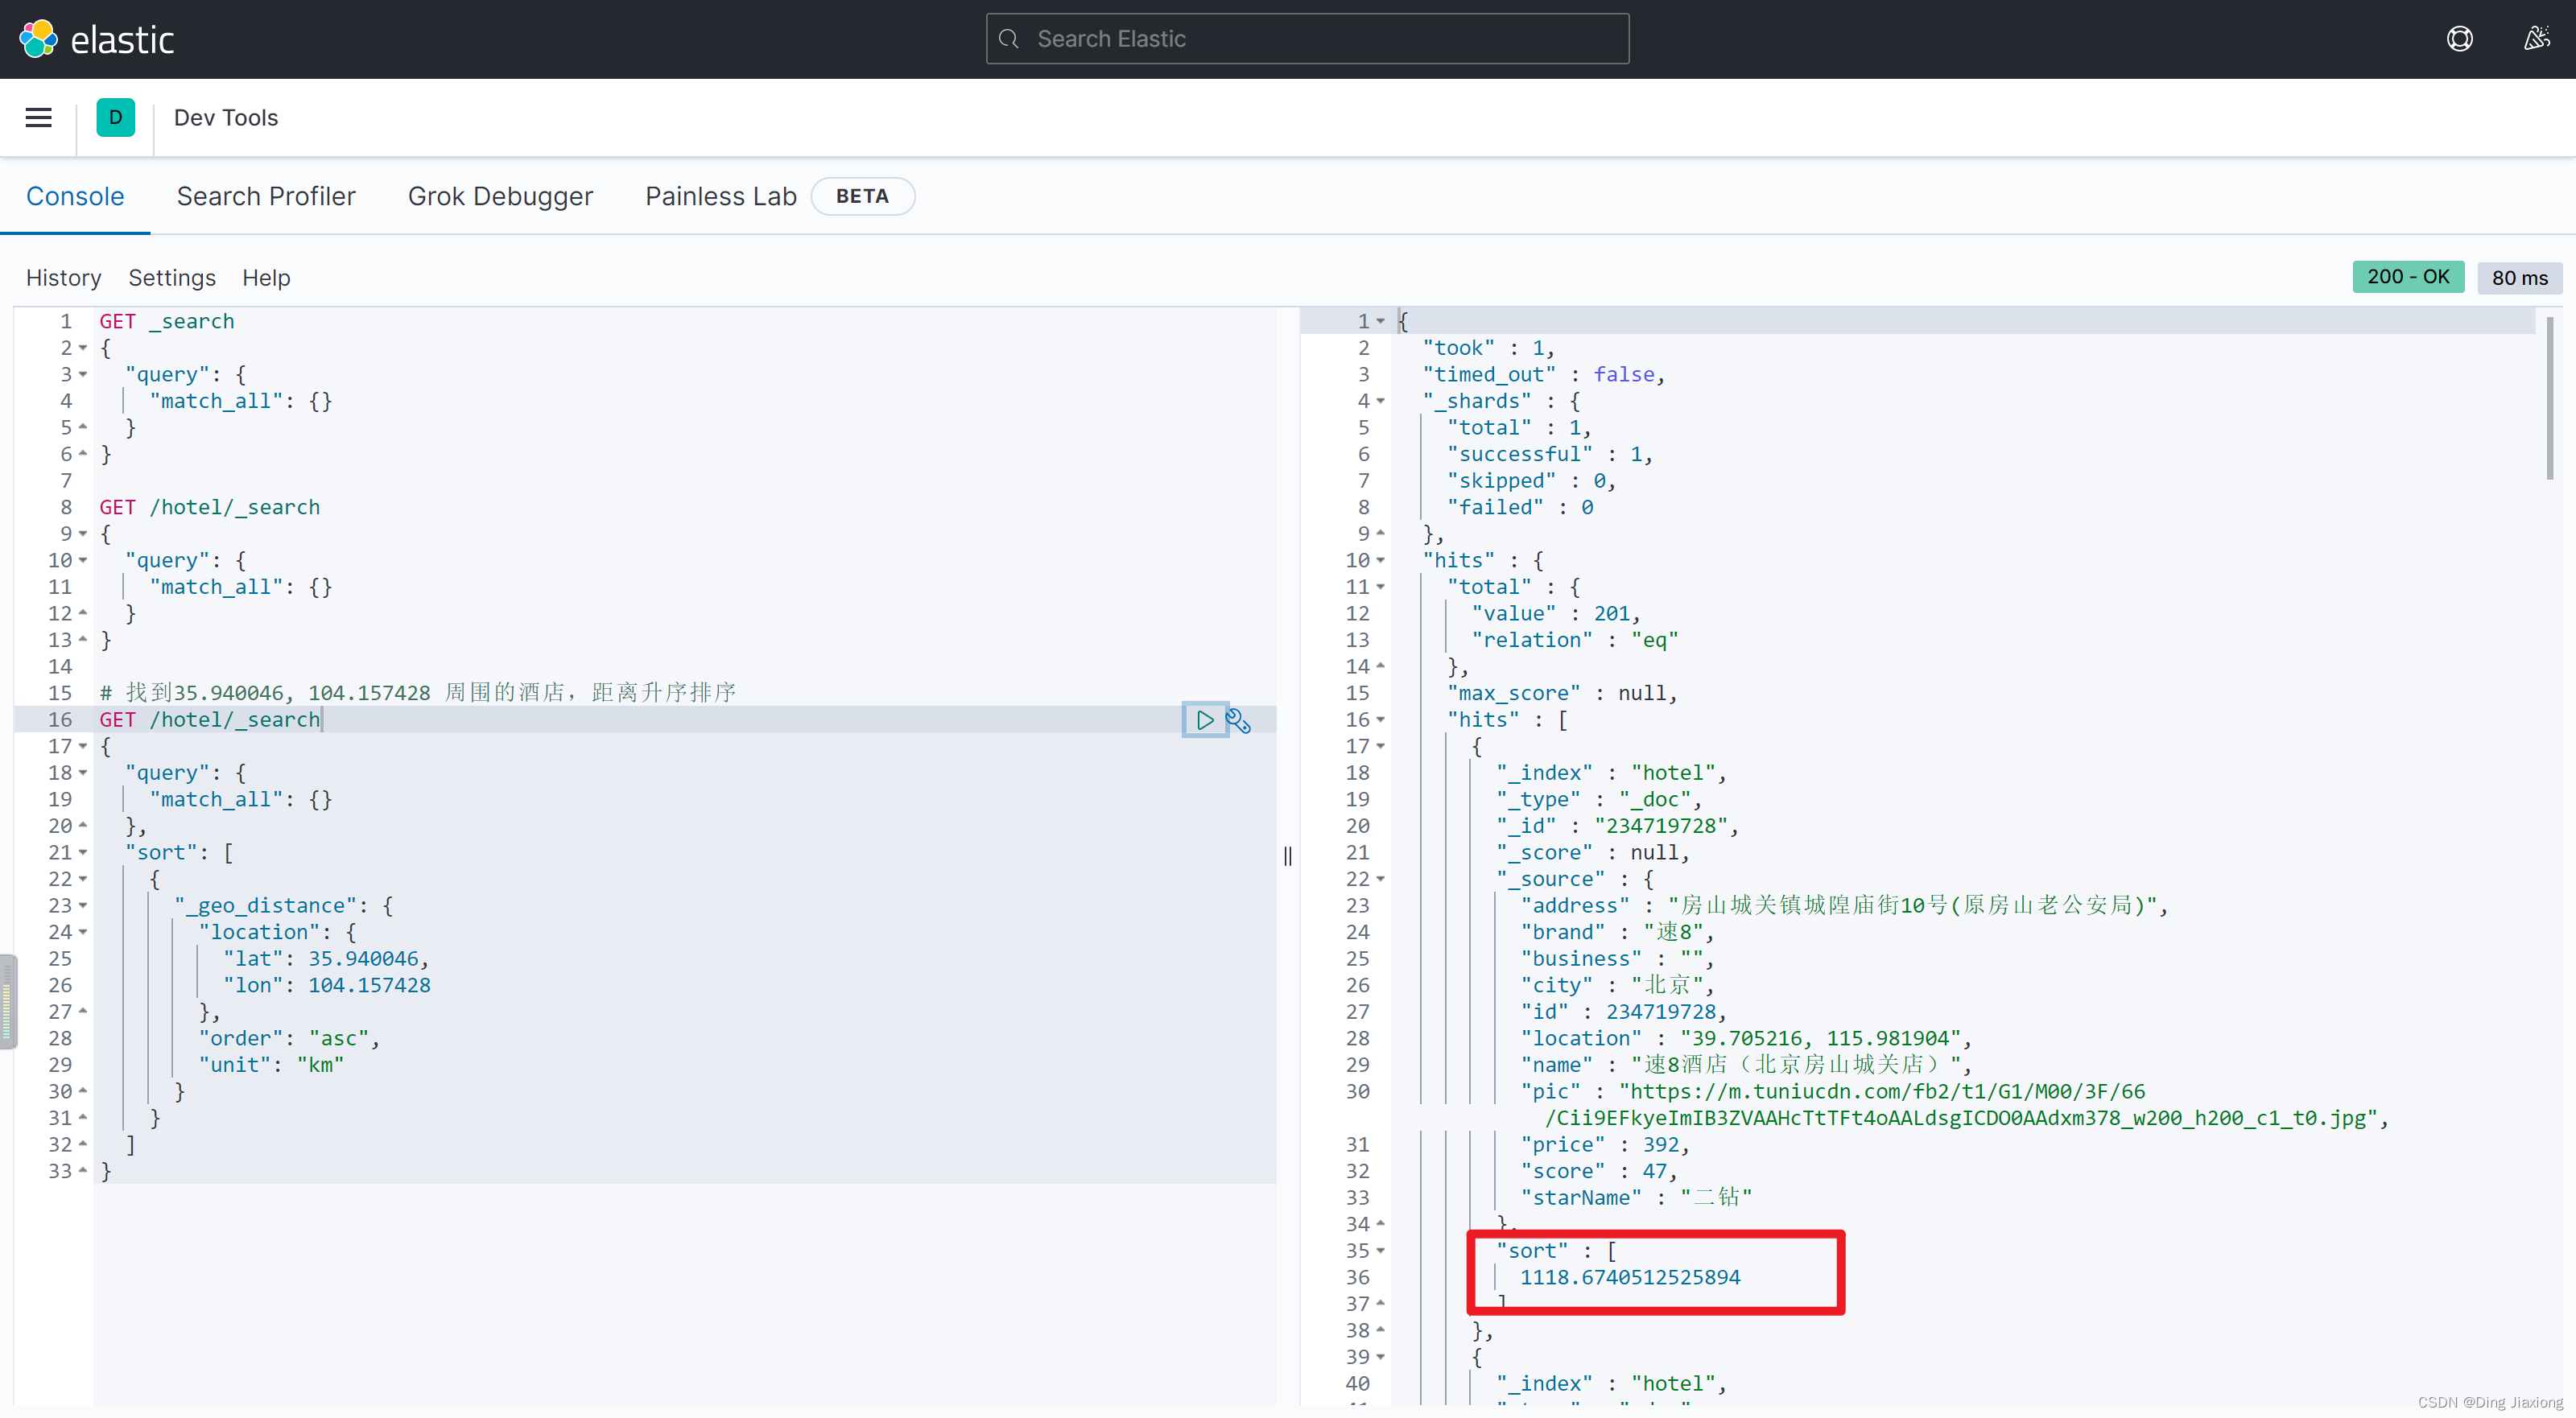Click the wrench/settings icon next to run
Screen dimensions: 2576x1418
(x=1238, y=719)
